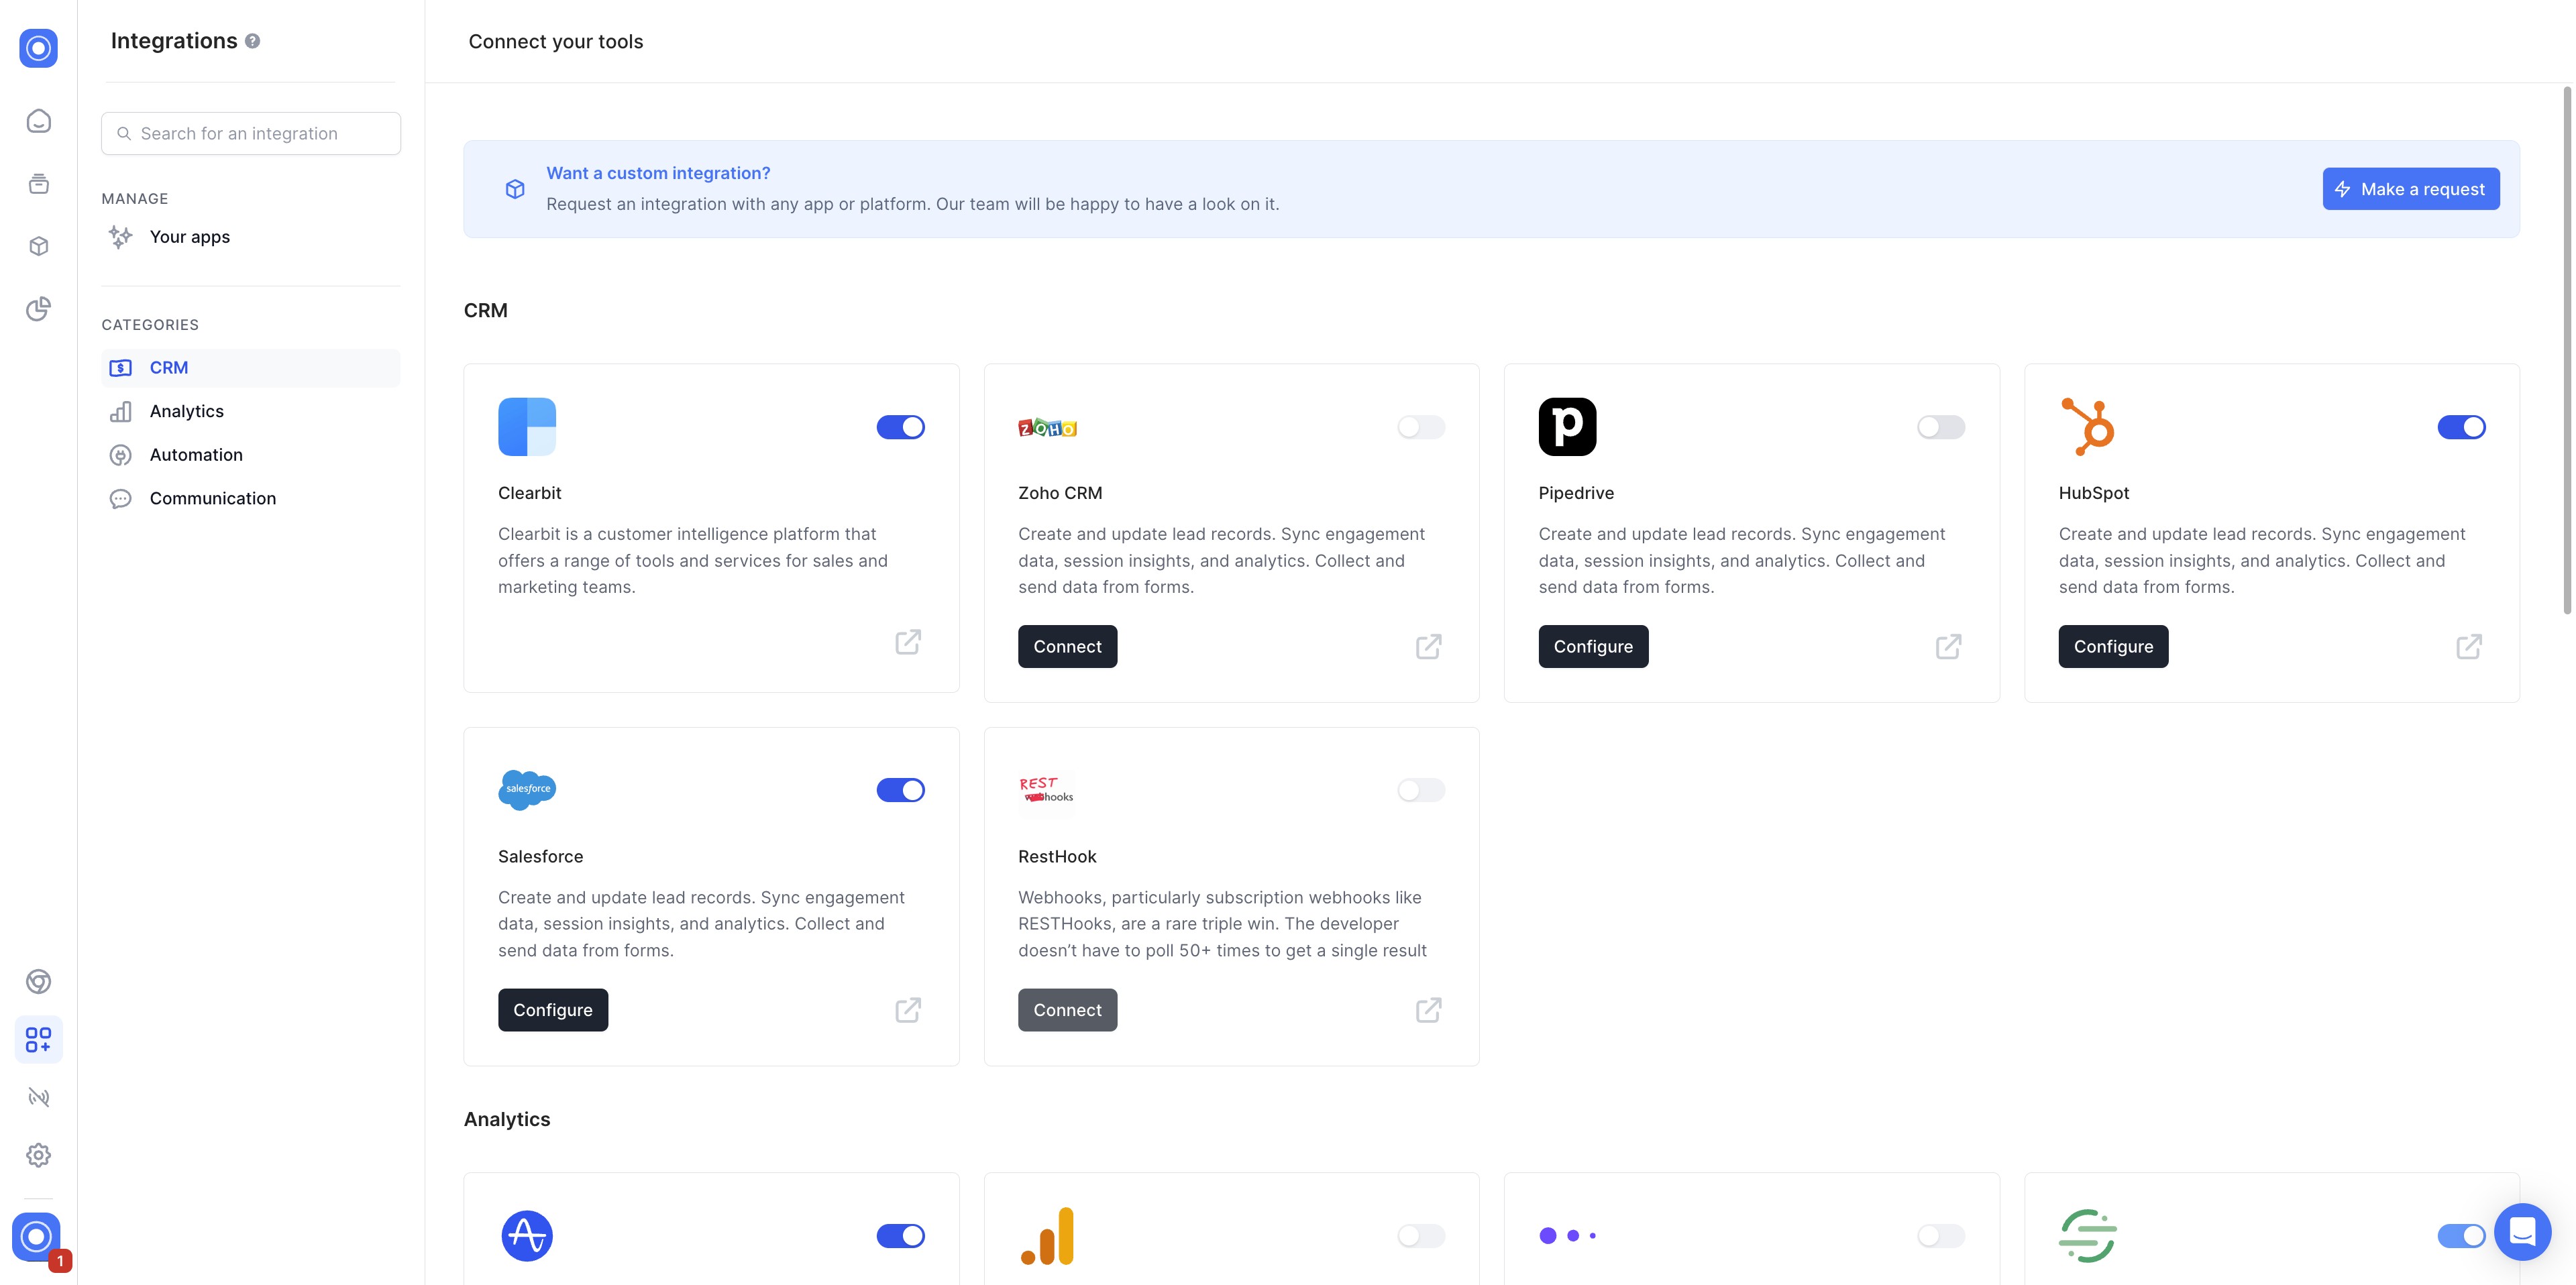Open the external link on the Pipedrive card
This screenshot has width=2576, height=1285.
click(x=1948, y=646)
